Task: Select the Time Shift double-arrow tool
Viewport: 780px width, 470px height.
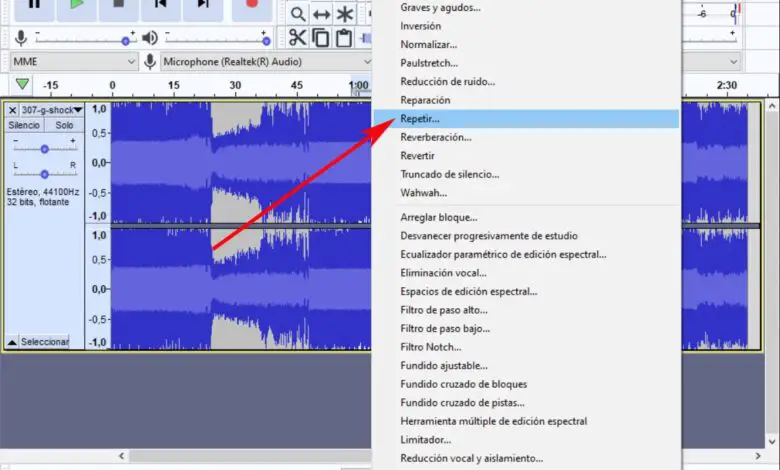Action: tap(321, 14)
